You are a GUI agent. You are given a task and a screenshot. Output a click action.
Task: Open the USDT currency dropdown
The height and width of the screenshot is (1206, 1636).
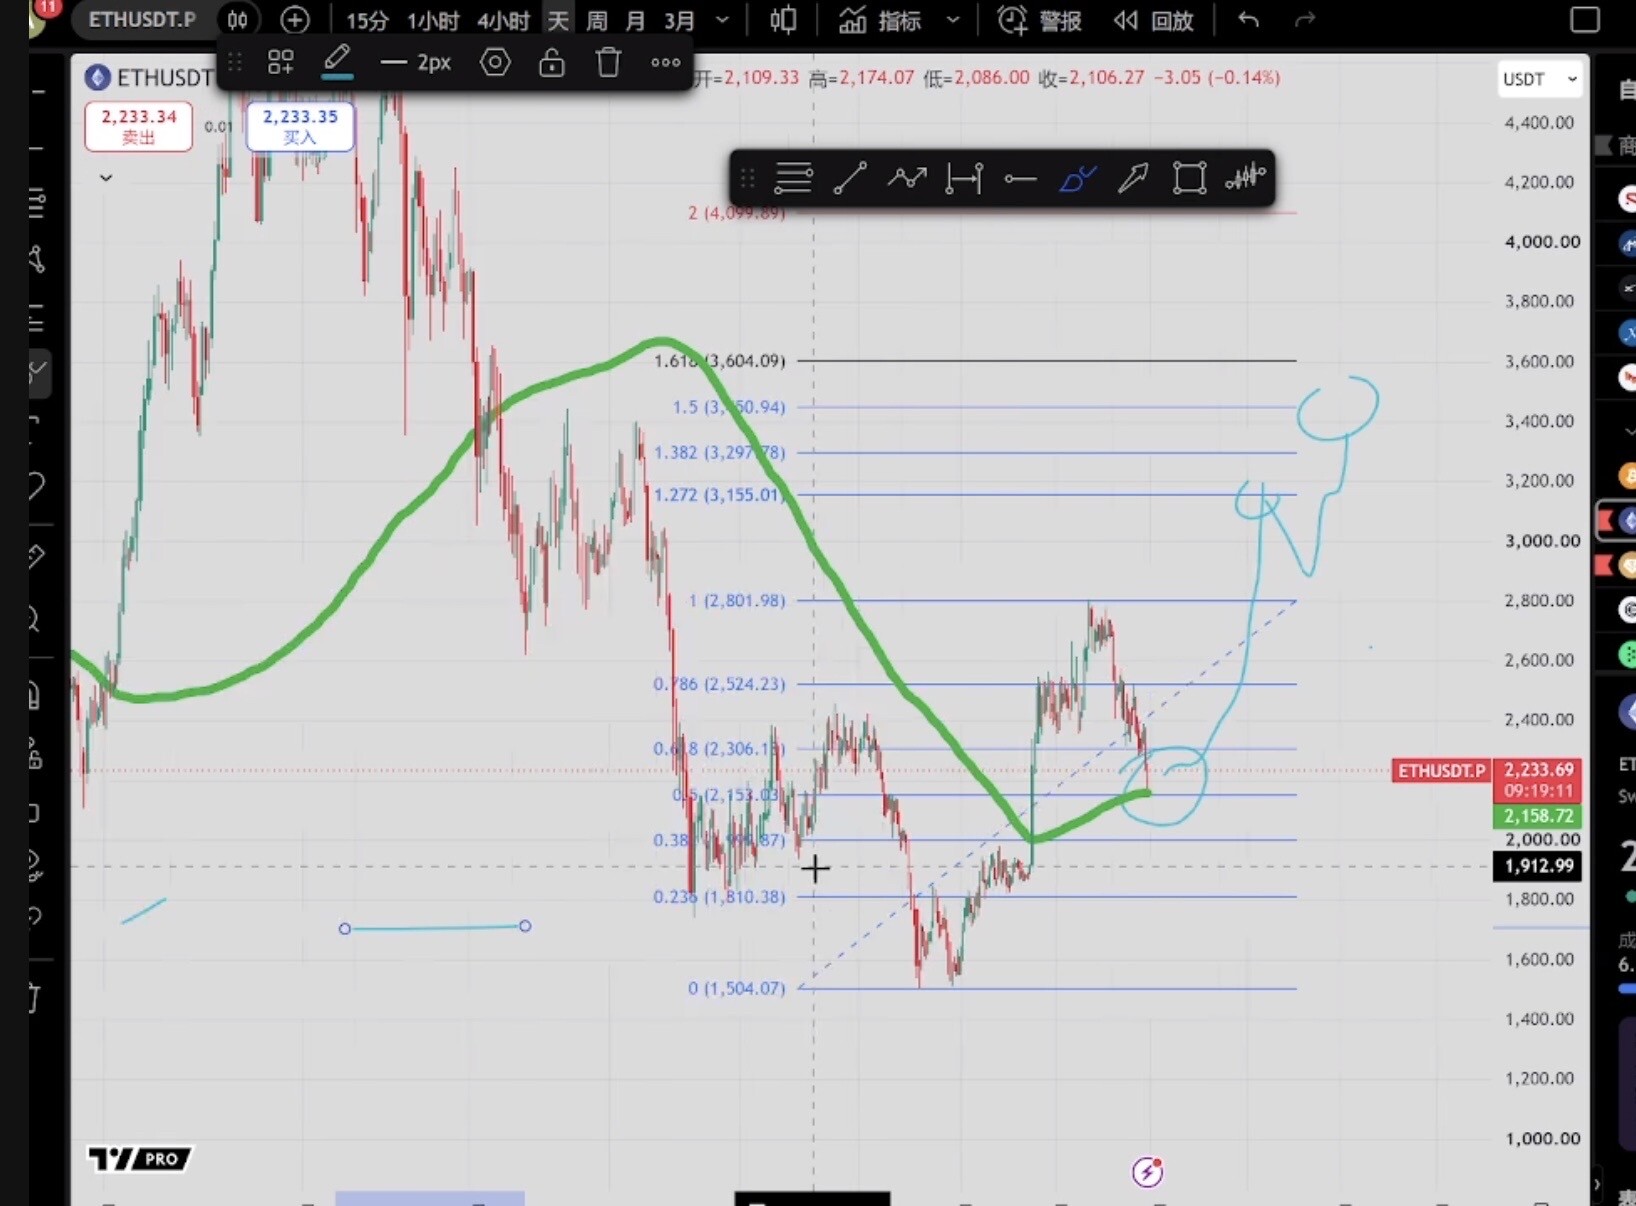coord(1539,79)
